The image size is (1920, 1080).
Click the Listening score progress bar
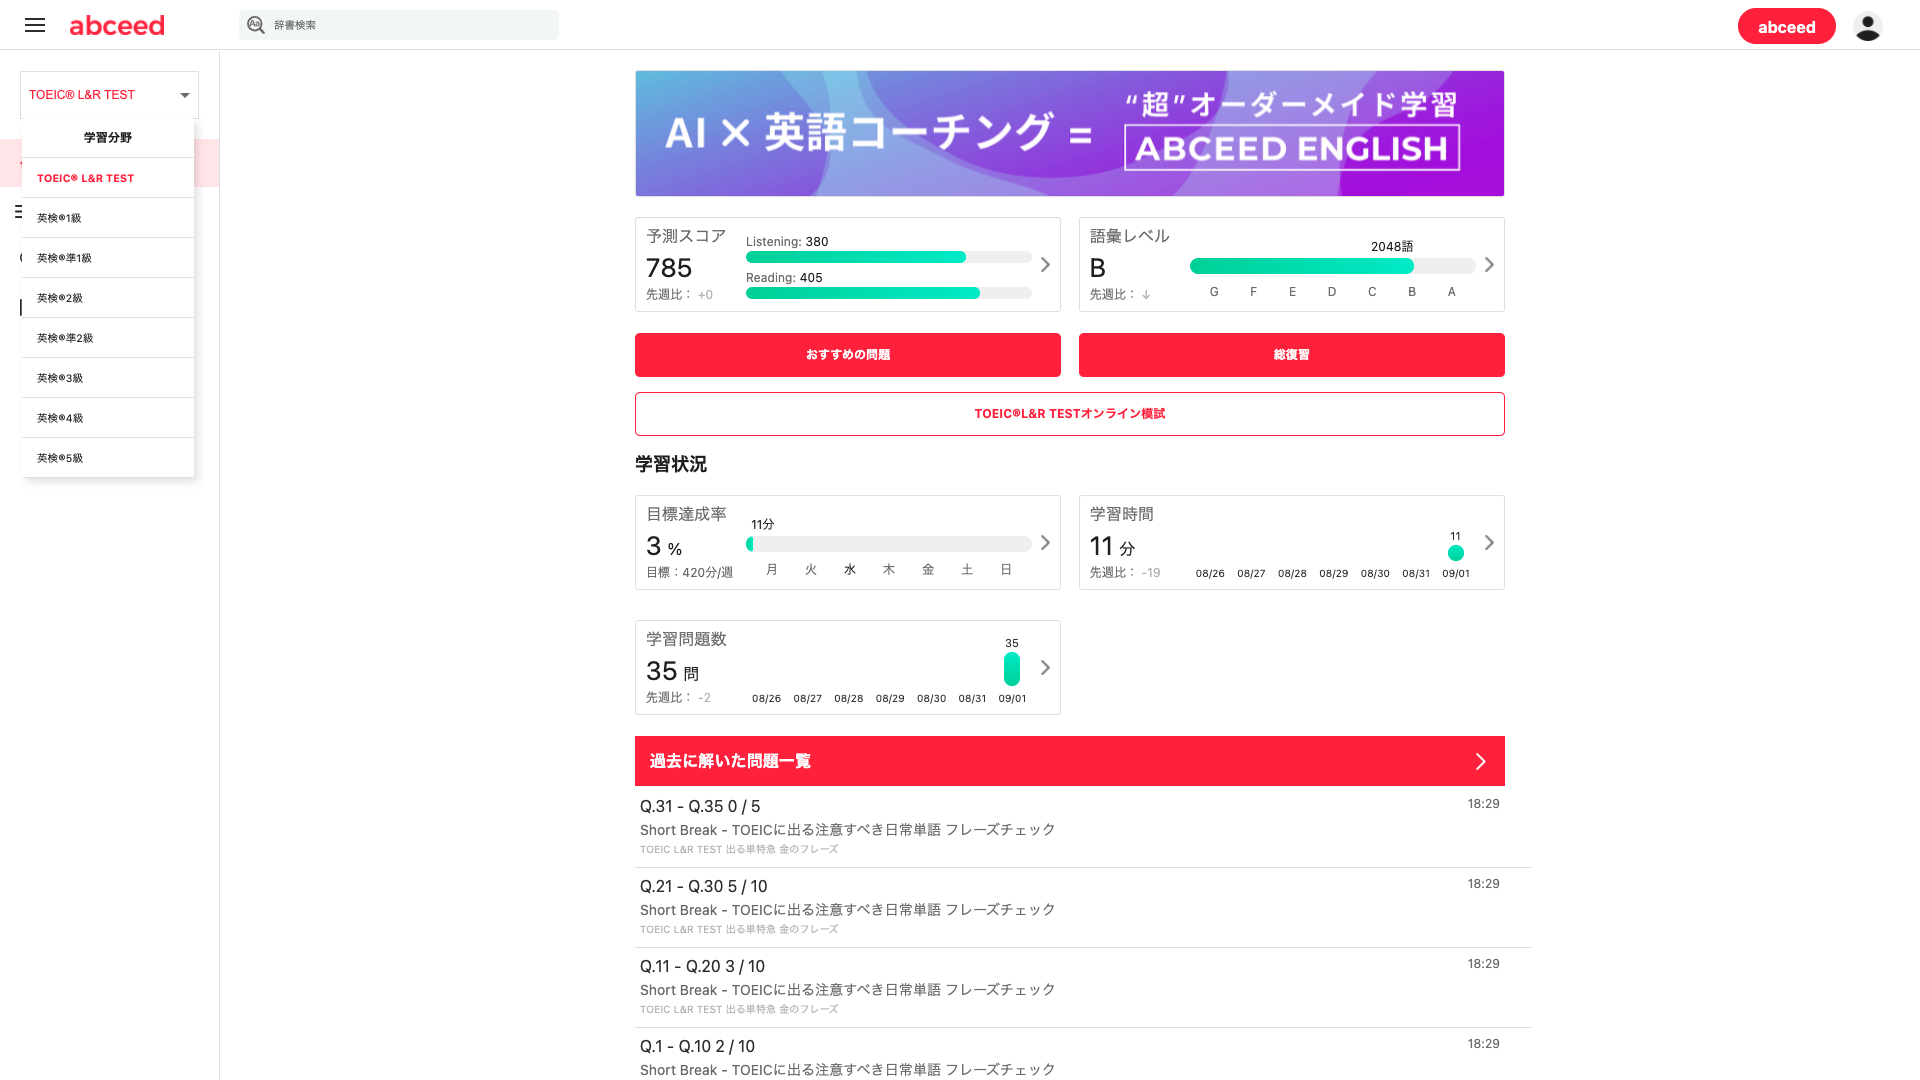[x=888, y=257]
